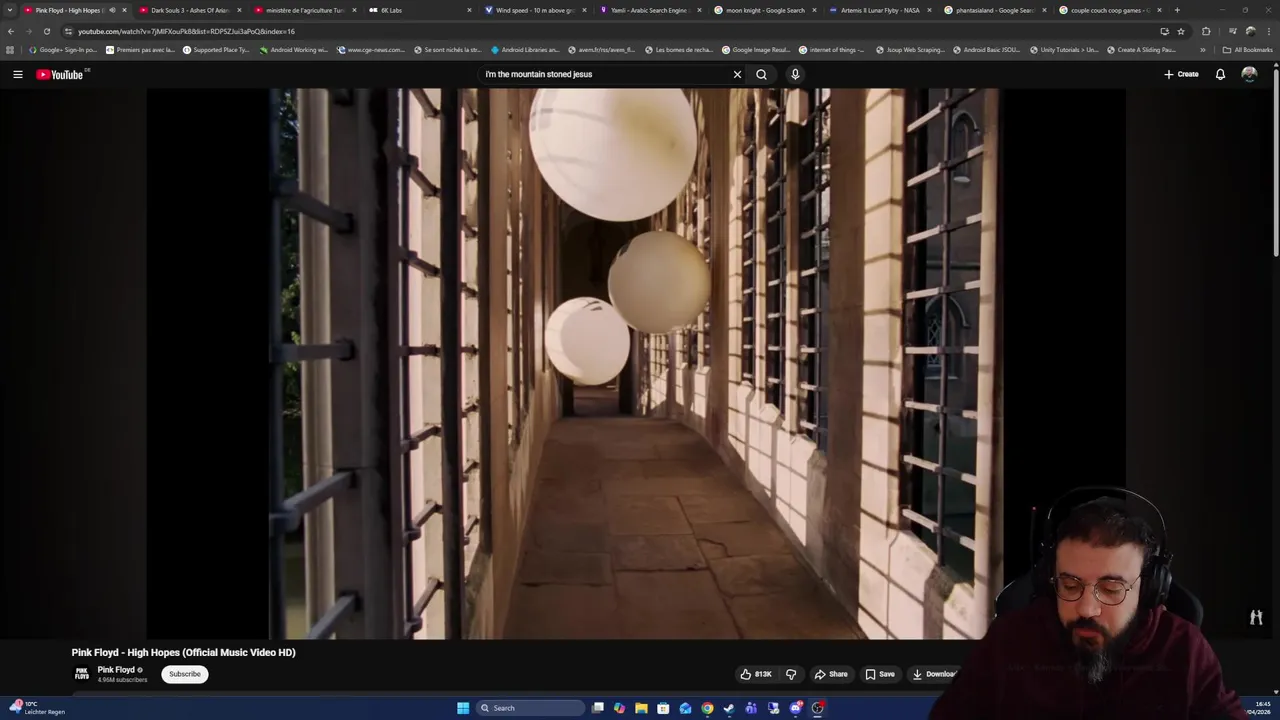Image resolution: width=1280 pixels, height=720 pixels.
Task: Open the Pink Floyd channel name link
Action: pos(116,670)
